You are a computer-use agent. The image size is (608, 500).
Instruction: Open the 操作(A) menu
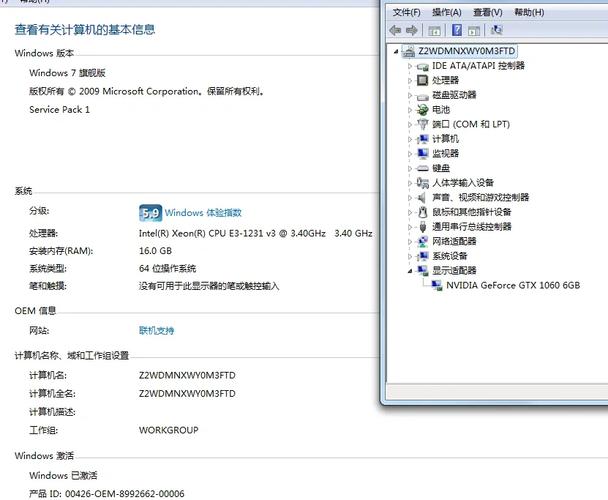(447, 12)
